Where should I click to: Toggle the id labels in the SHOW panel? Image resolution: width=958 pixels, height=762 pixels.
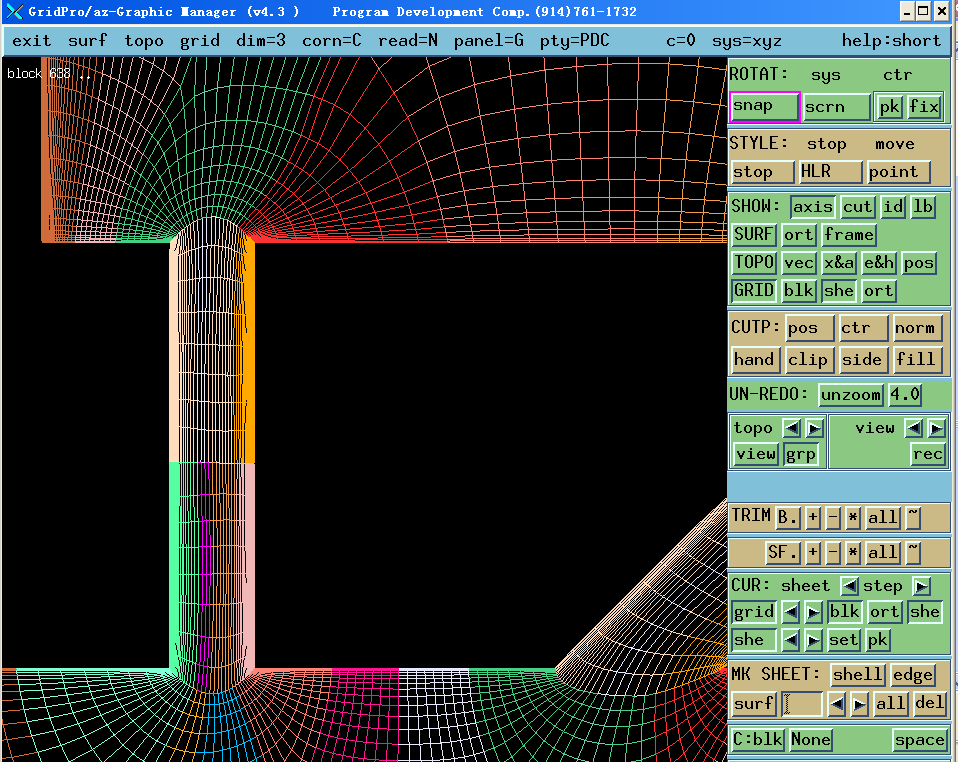pyautogui.click(x=892, y=207)
